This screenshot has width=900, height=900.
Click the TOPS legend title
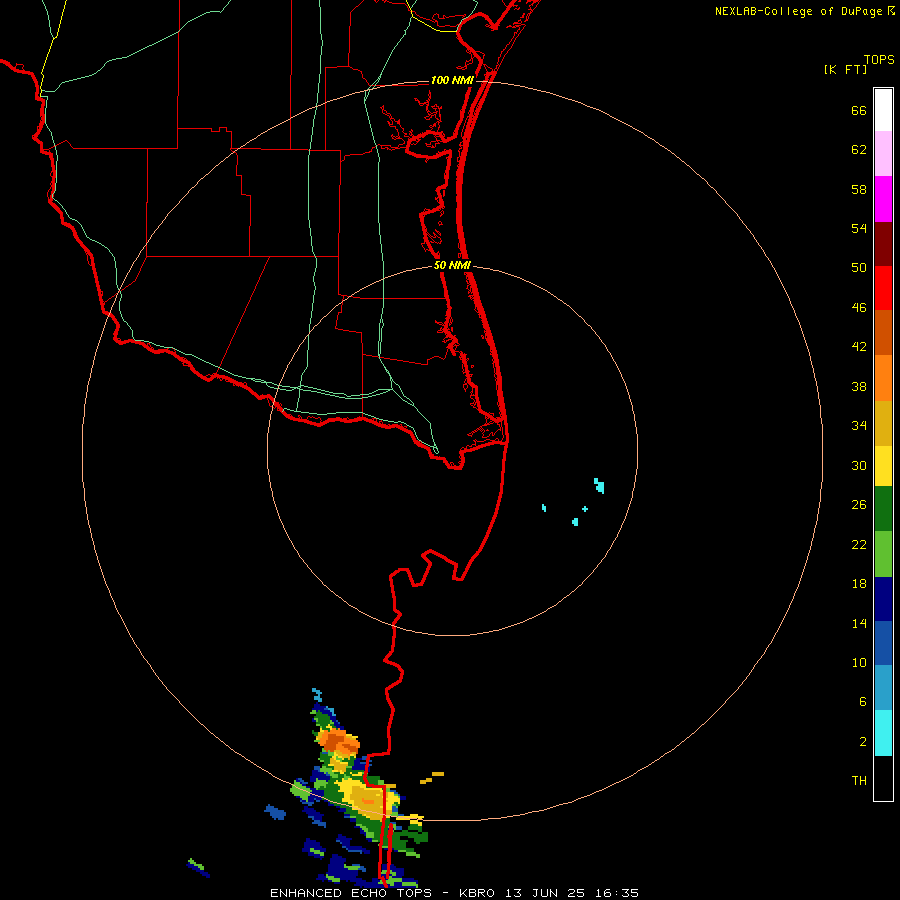click(879, 60)
